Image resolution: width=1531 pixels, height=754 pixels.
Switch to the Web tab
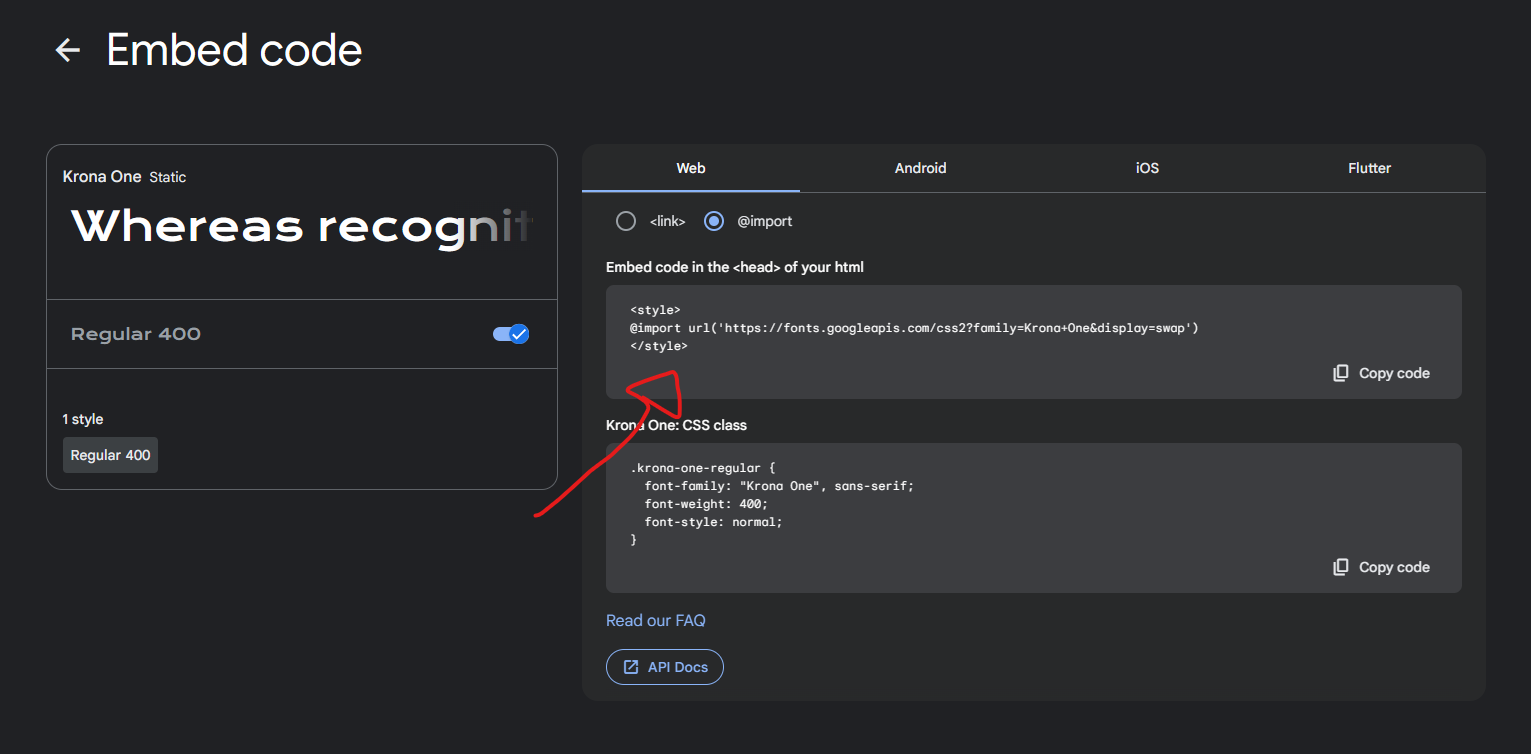click(691, 168)
